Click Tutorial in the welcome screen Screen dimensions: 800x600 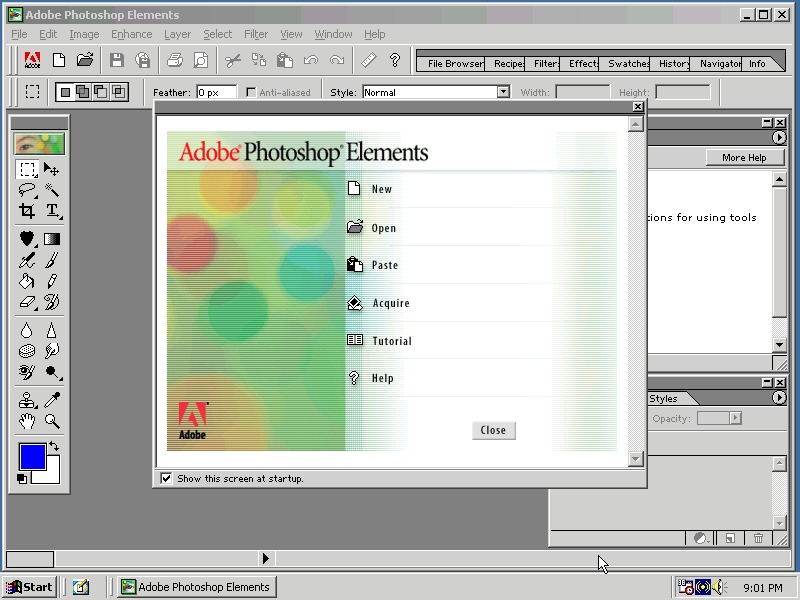392,341
